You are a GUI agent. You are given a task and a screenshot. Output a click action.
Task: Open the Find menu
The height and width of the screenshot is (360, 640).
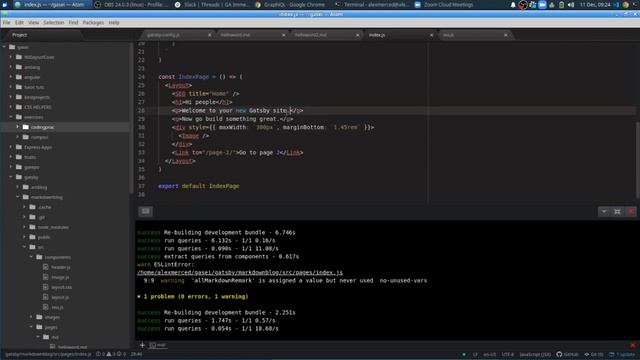coord(73,22)
